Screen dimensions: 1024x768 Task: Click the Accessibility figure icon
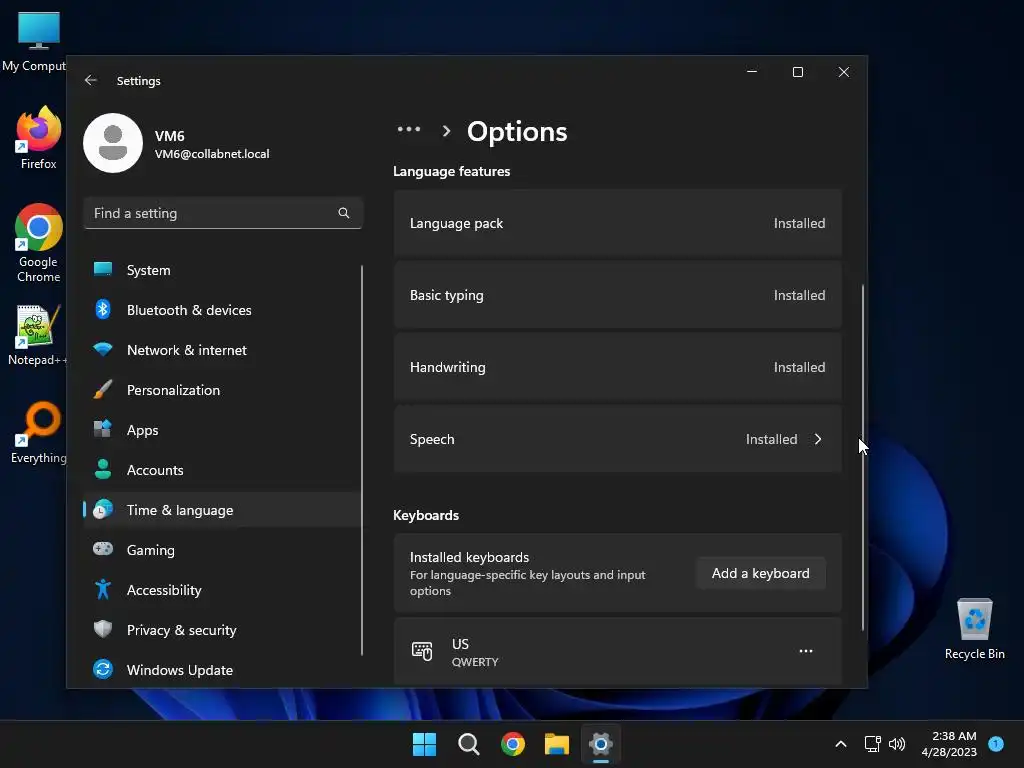coord(103,589)
